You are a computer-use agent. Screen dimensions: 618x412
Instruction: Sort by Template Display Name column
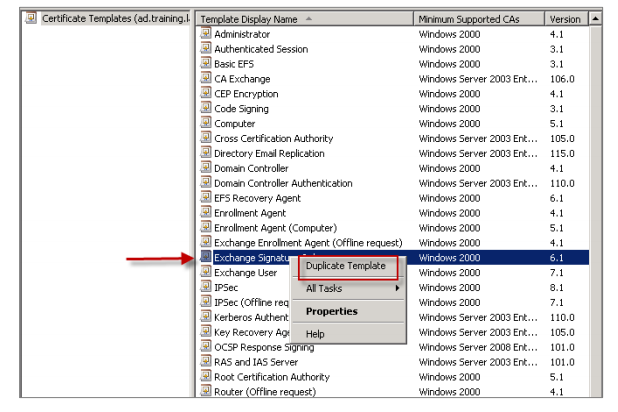pyautogui.click(x=305, y=19)
